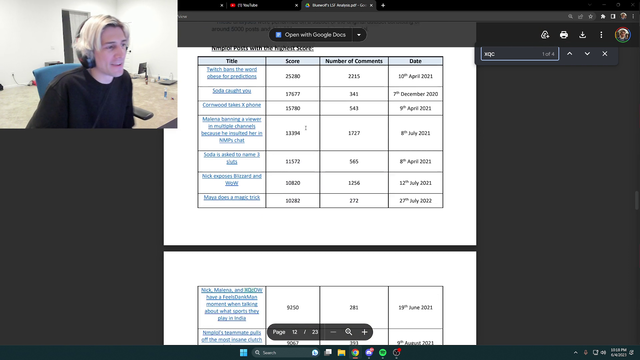Open "Soda is asked to name 3" link
This screenshot has height=360, width=640.
pyautogui.click(x=231, y=158)
